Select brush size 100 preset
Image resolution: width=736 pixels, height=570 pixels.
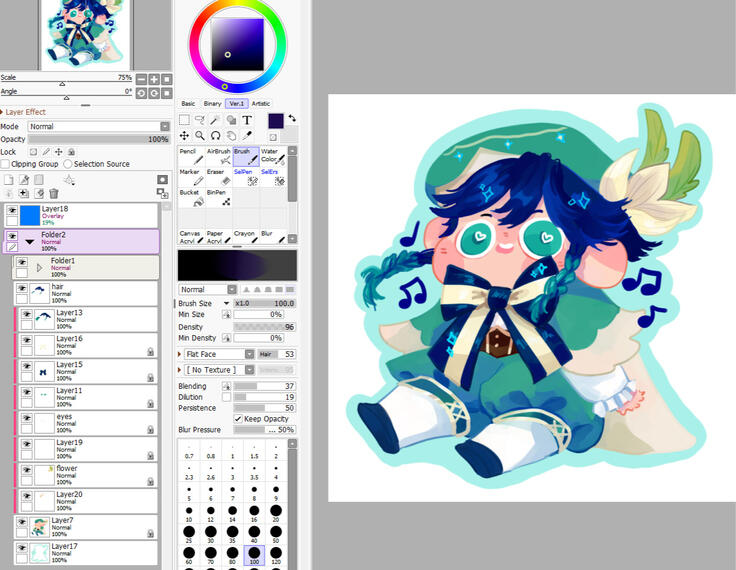(x=254, y=555)
